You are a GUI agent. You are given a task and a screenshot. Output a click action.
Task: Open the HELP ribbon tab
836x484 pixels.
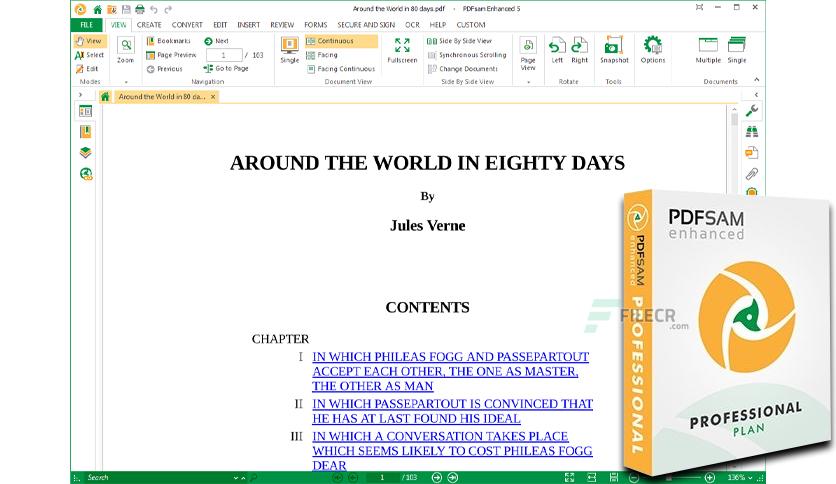(438, 25)
